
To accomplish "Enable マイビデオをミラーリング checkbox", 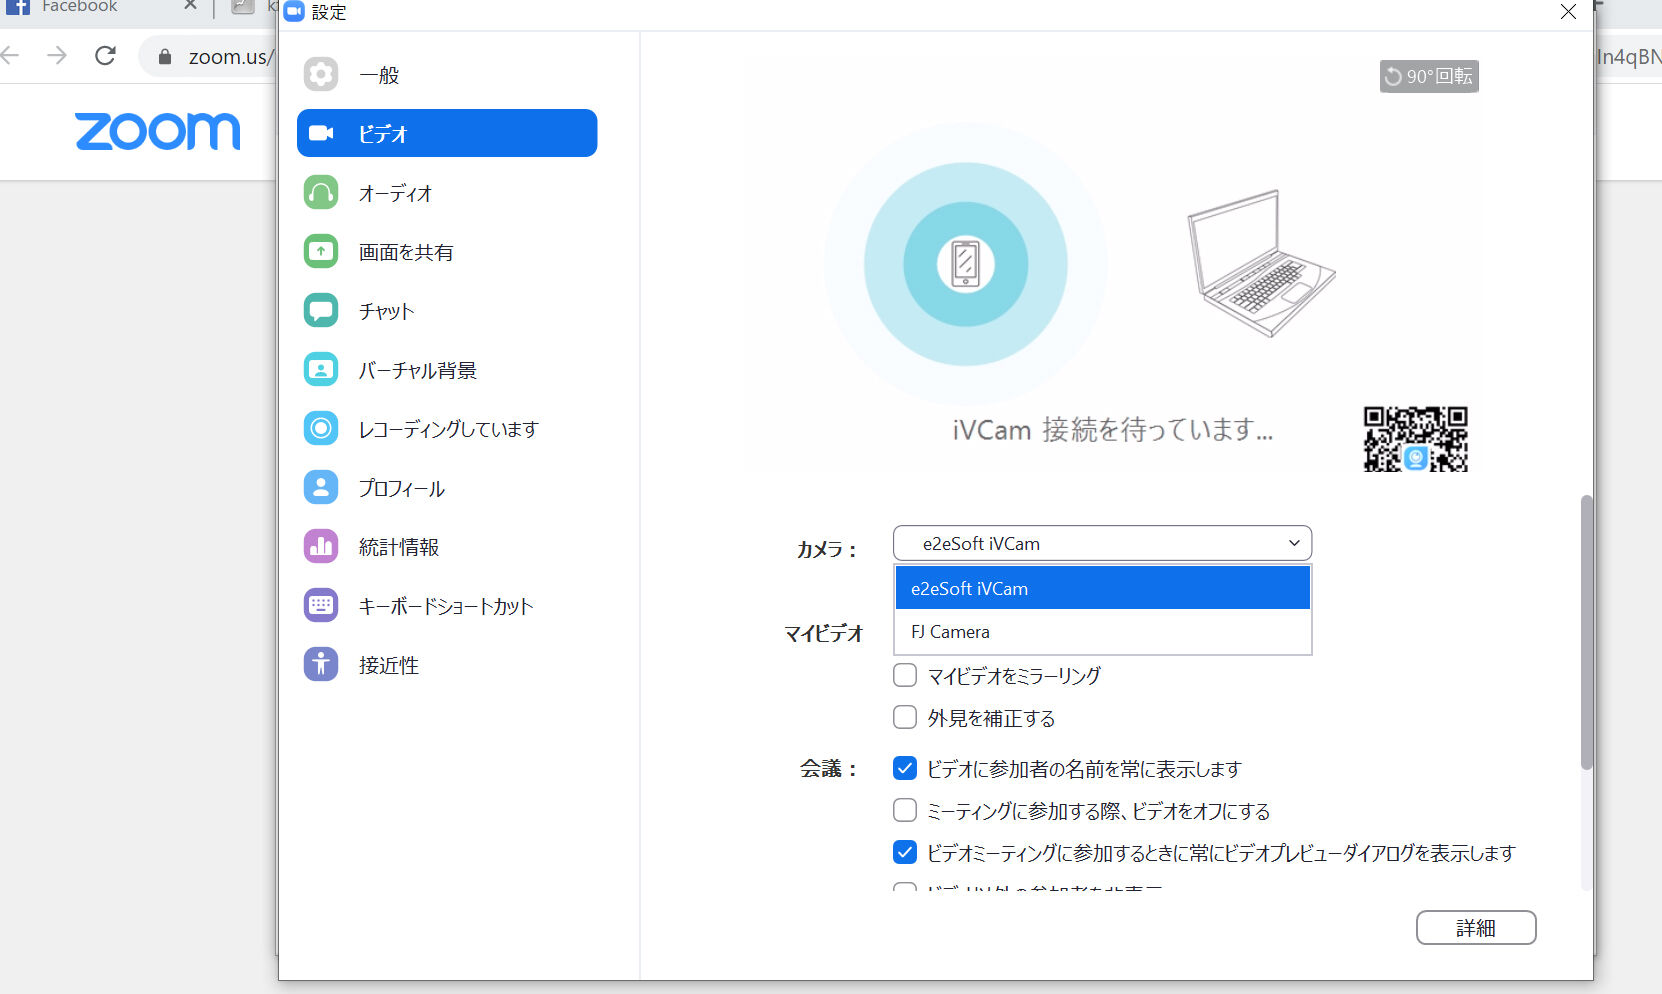I will pos(905,675).
